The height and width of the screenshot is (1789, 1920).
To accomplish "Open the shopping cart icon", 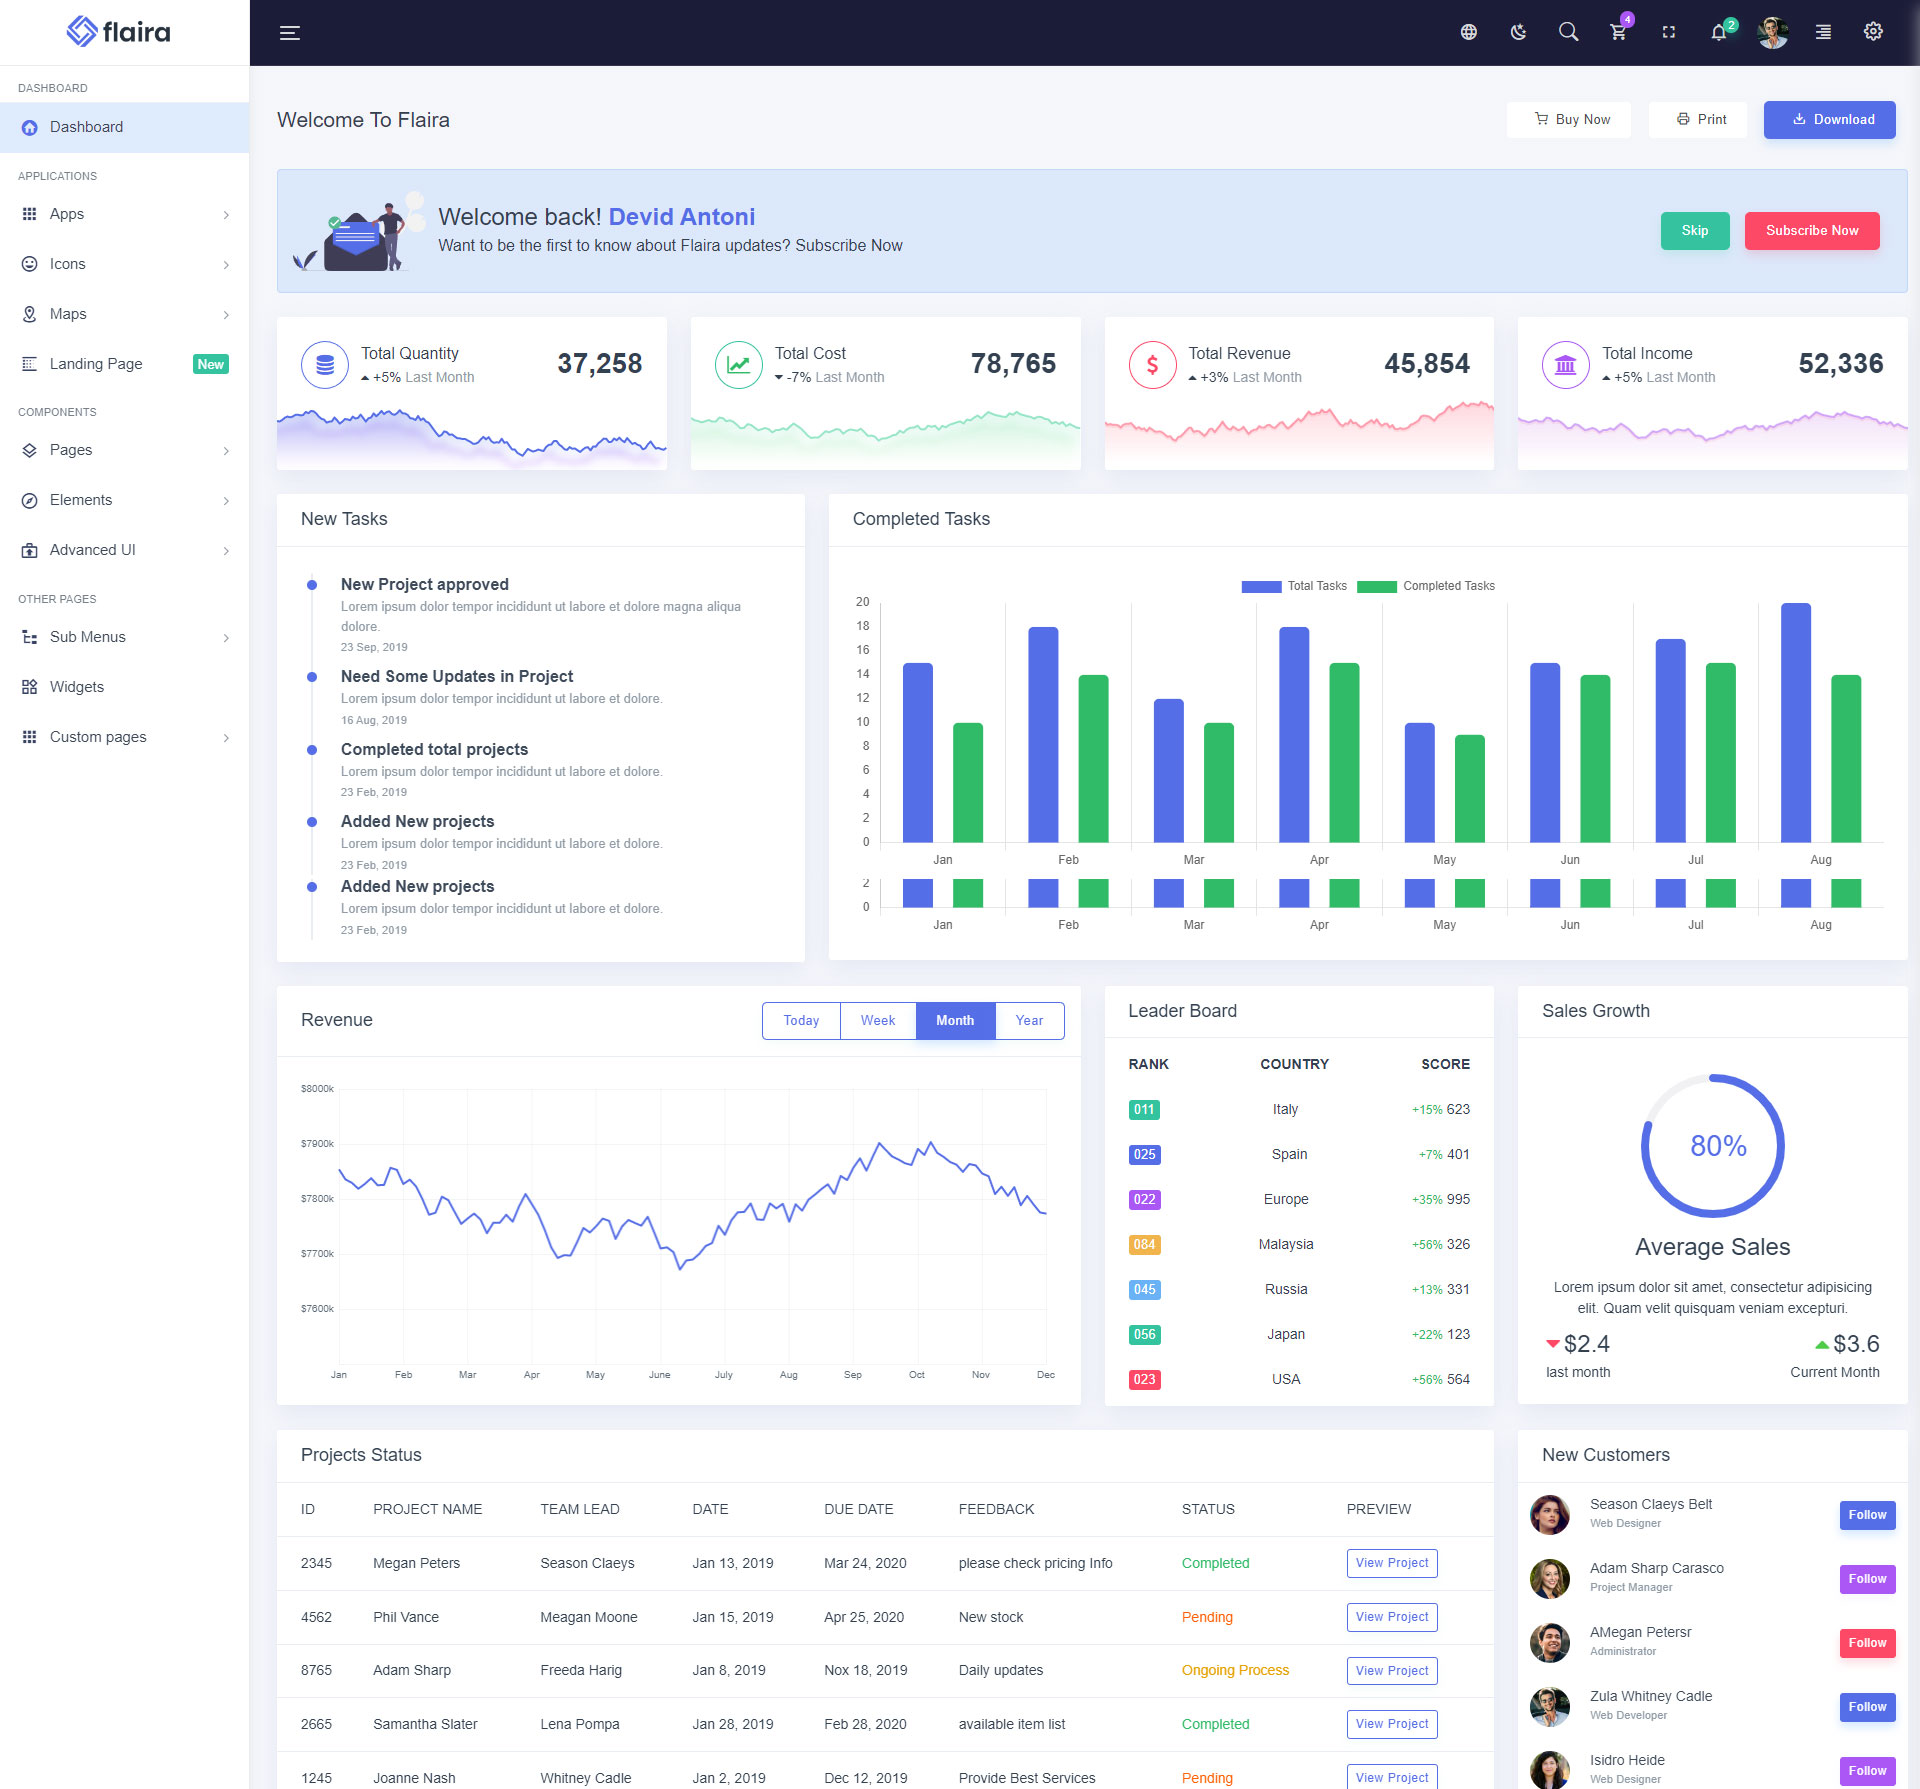I will [1618, 32].
